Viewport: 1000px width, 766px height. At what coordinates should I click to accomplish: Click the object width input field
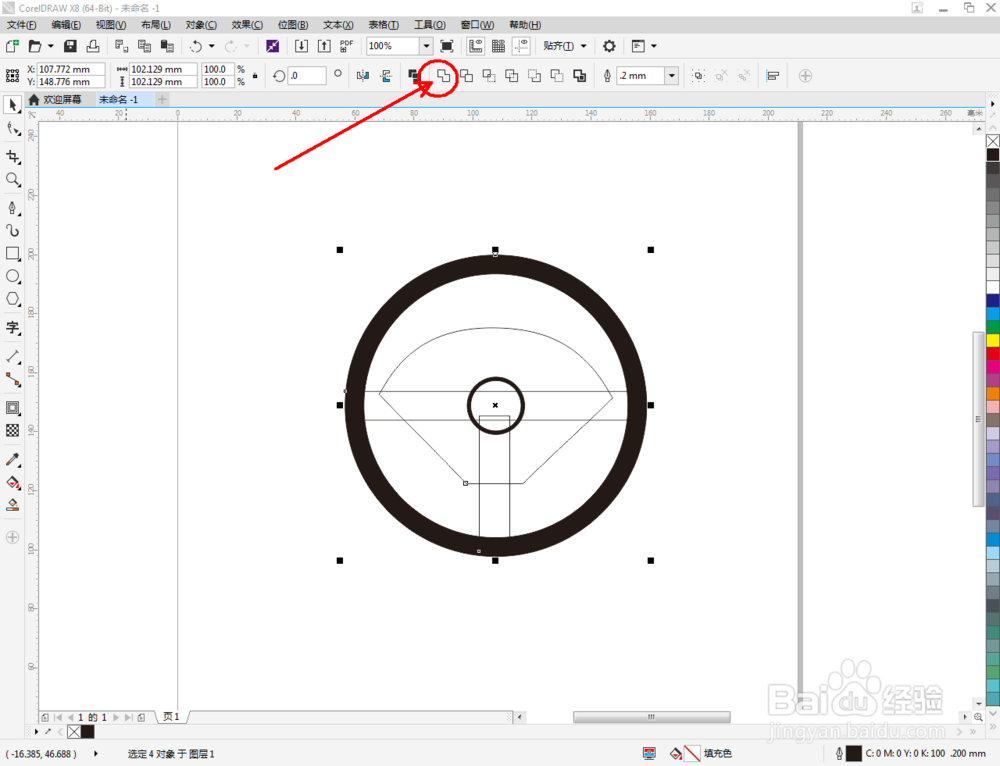162,69
